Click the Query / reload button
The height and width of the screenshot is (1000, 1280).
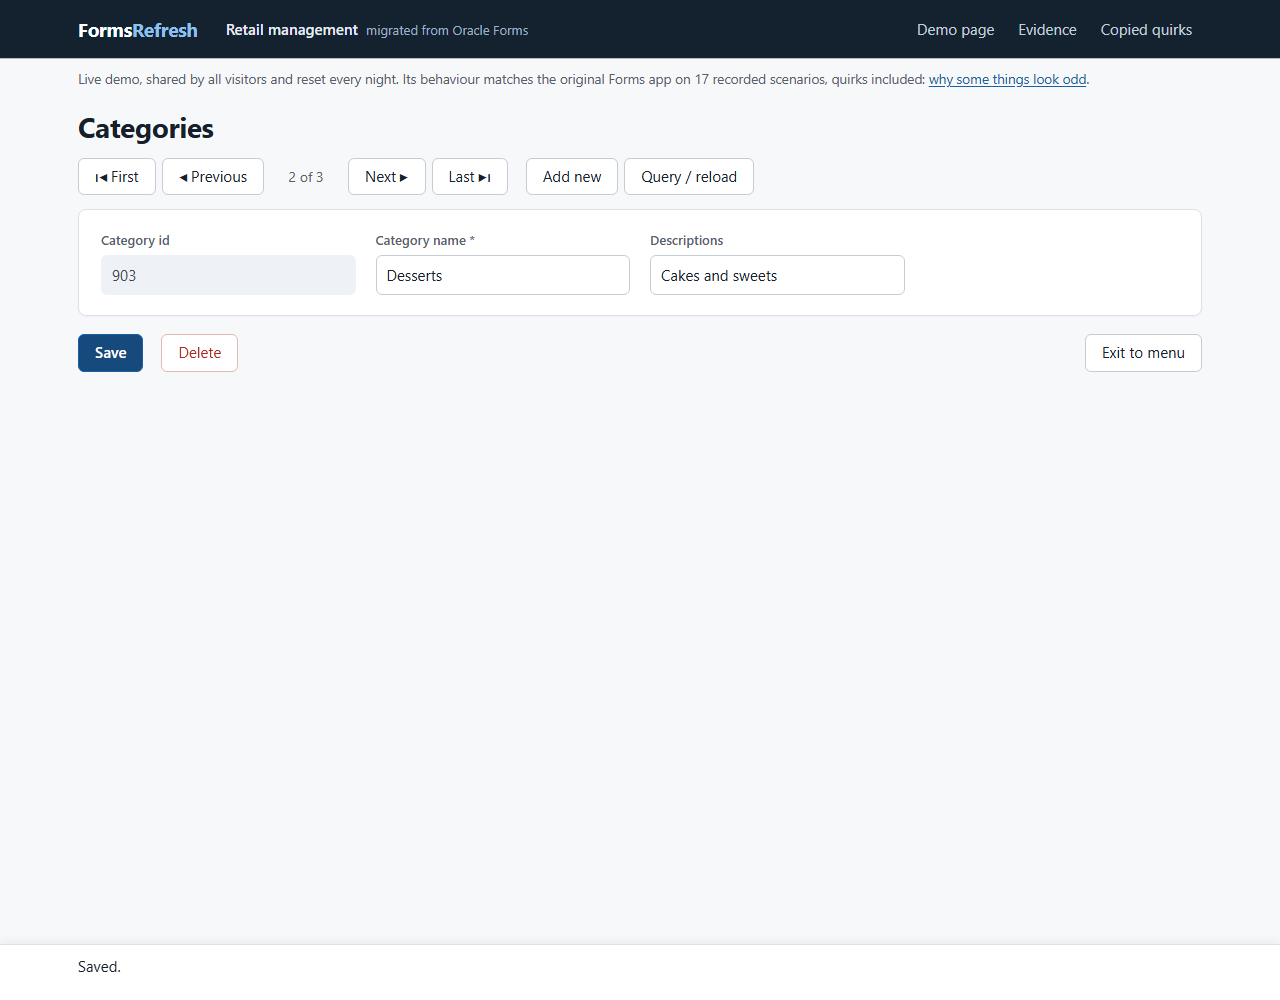pos(689,177)
